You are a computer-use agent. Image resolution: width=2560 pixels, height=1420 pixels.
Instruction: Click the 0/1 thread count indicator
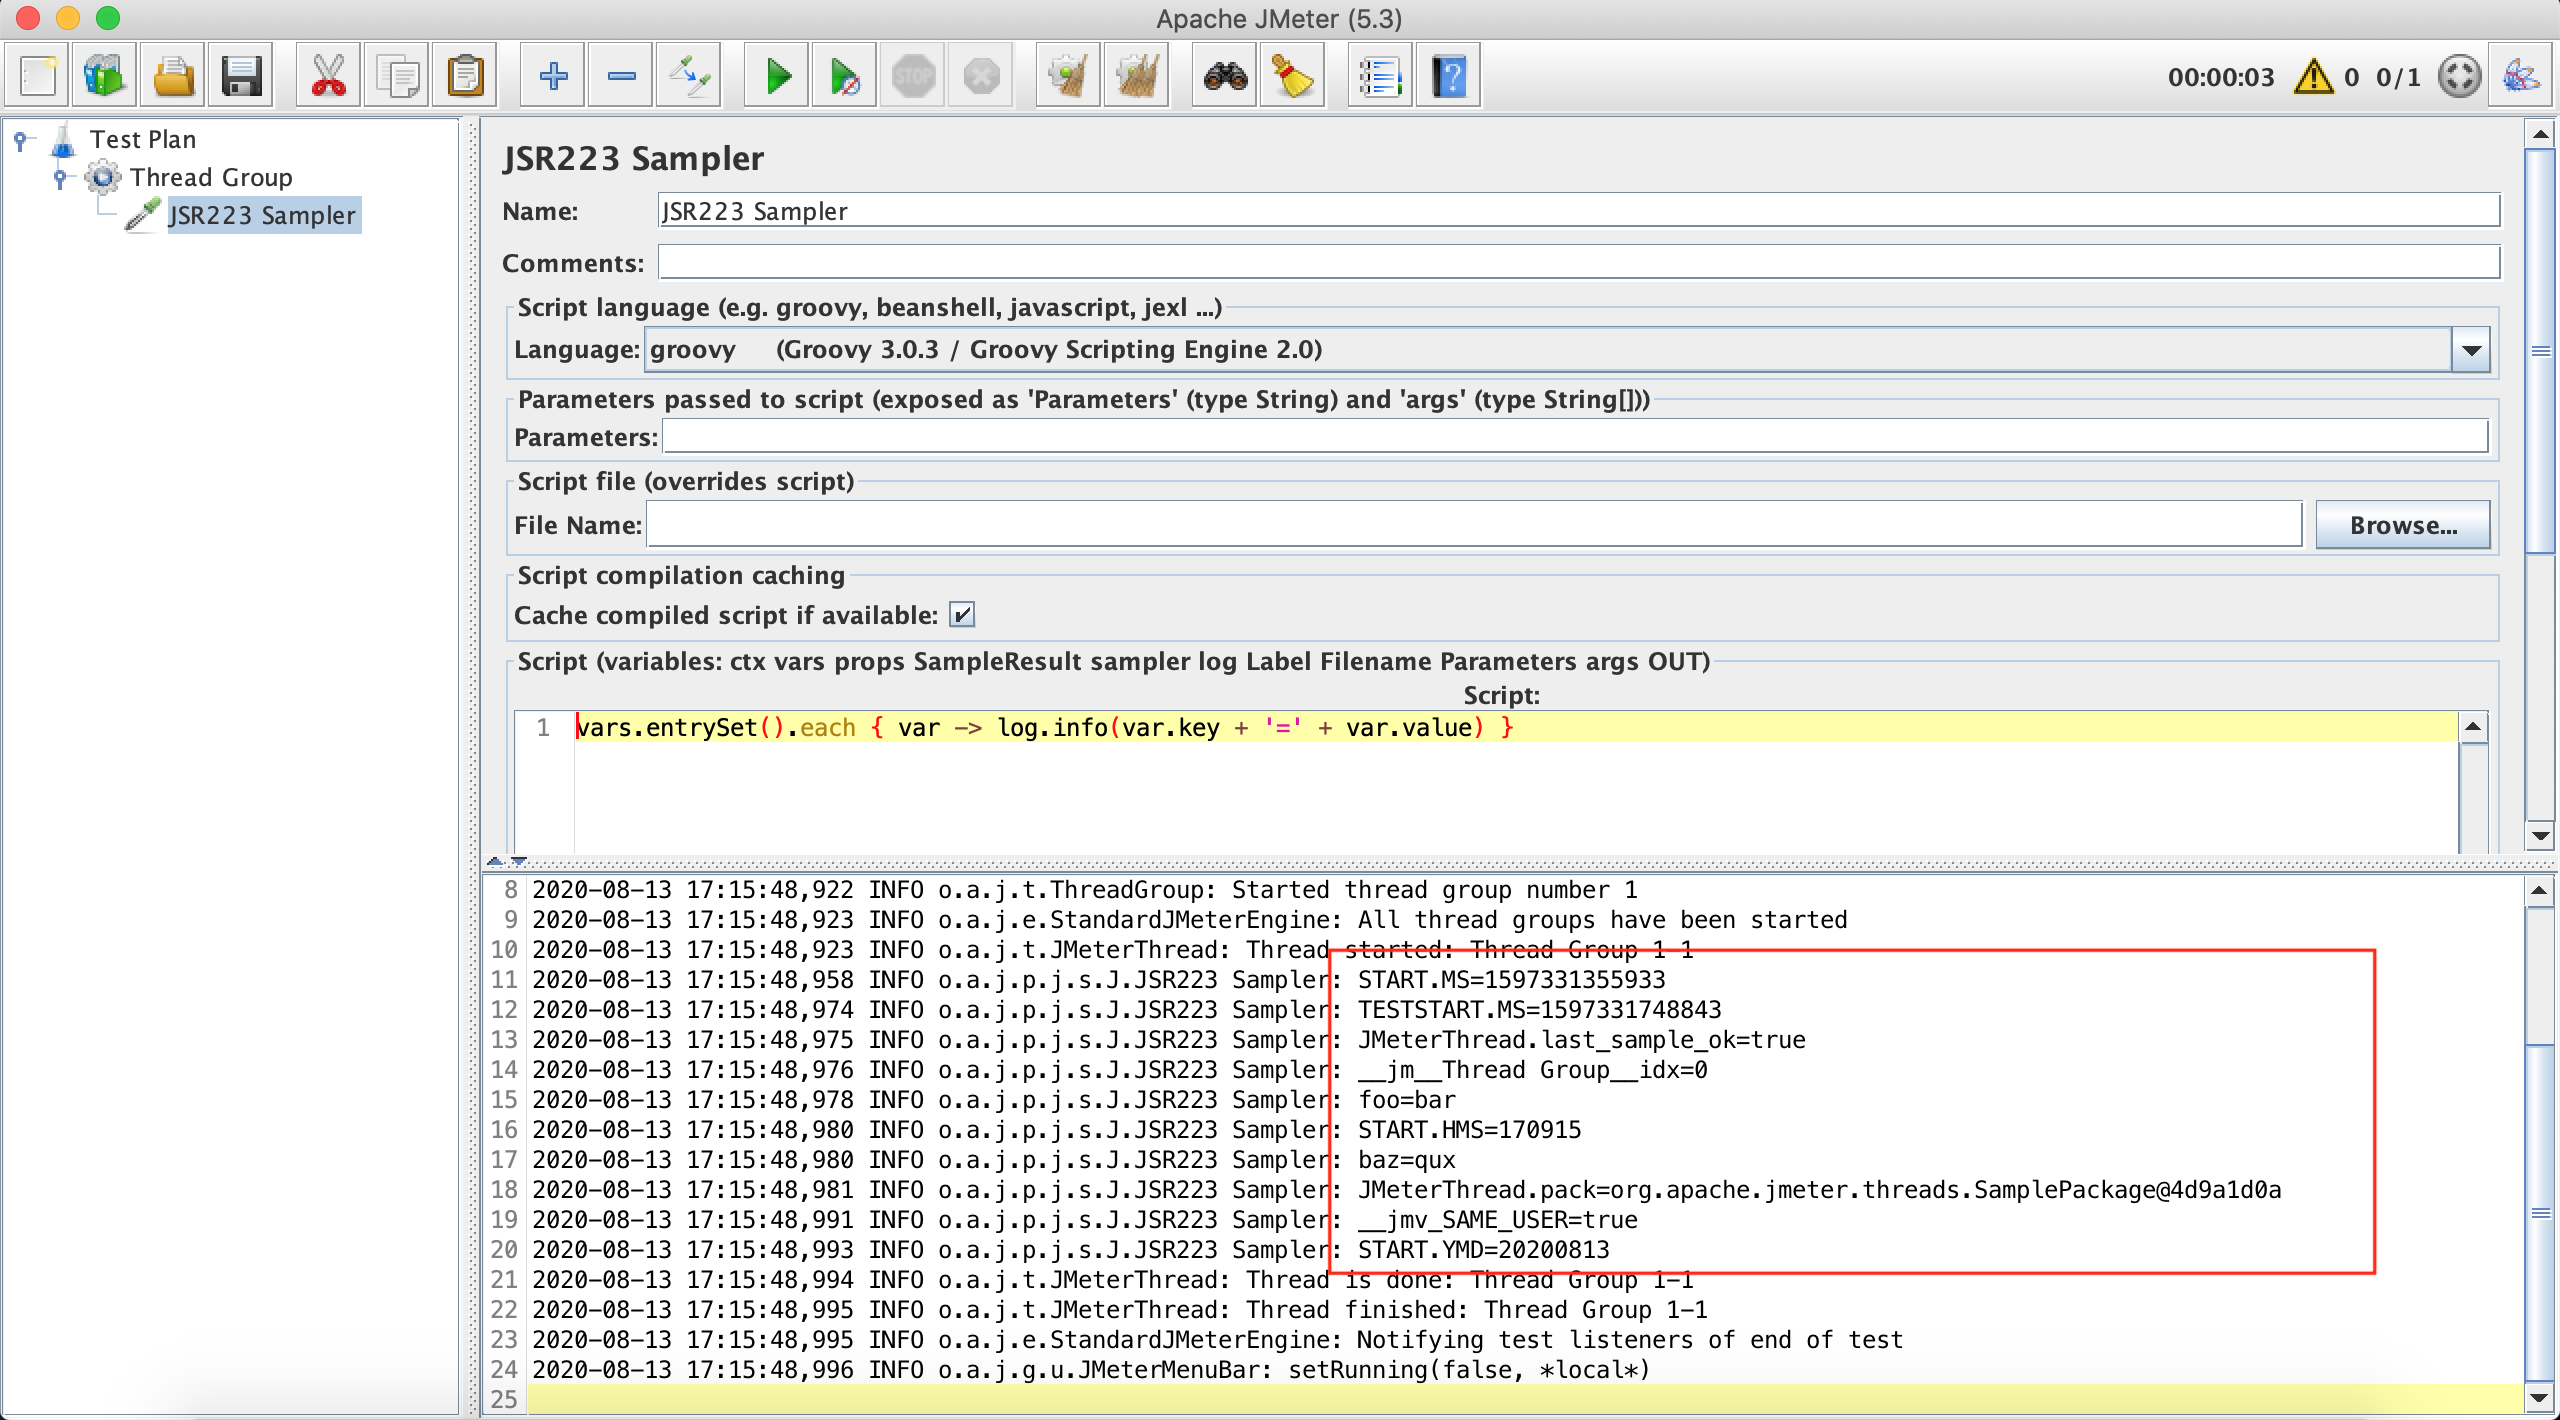[x=2398, y=77]
